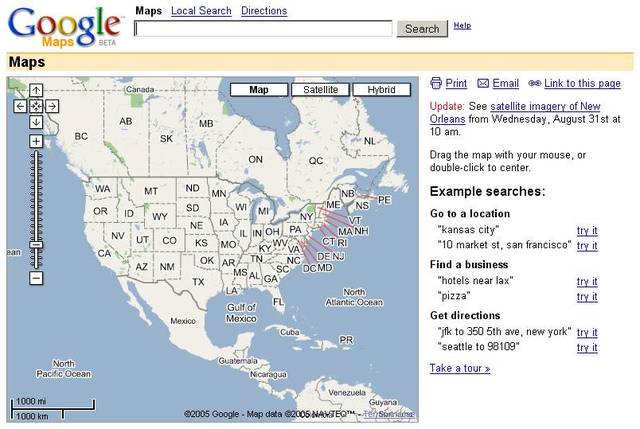The height and width of the screenshot is (429, 640).
Task: Click the Search button
Action: [x=422, y=29]
